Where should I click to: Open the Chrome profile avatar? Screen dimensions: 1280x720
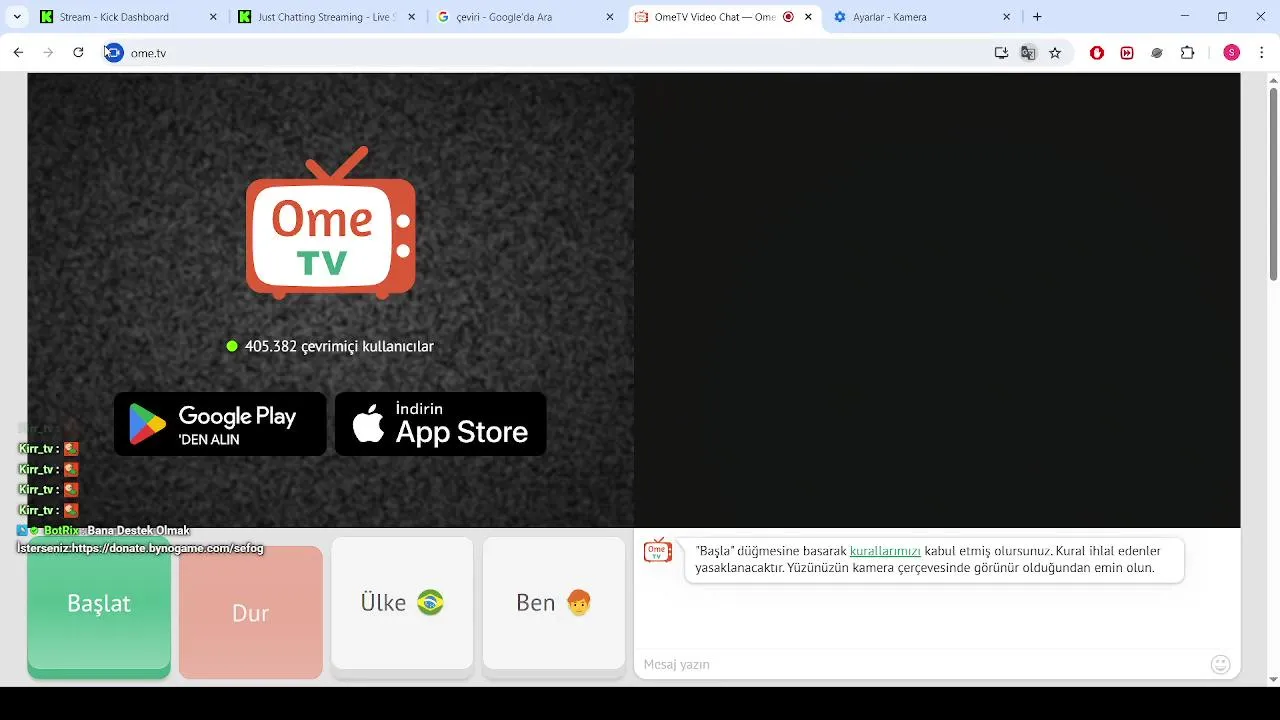pos(1231,53)
